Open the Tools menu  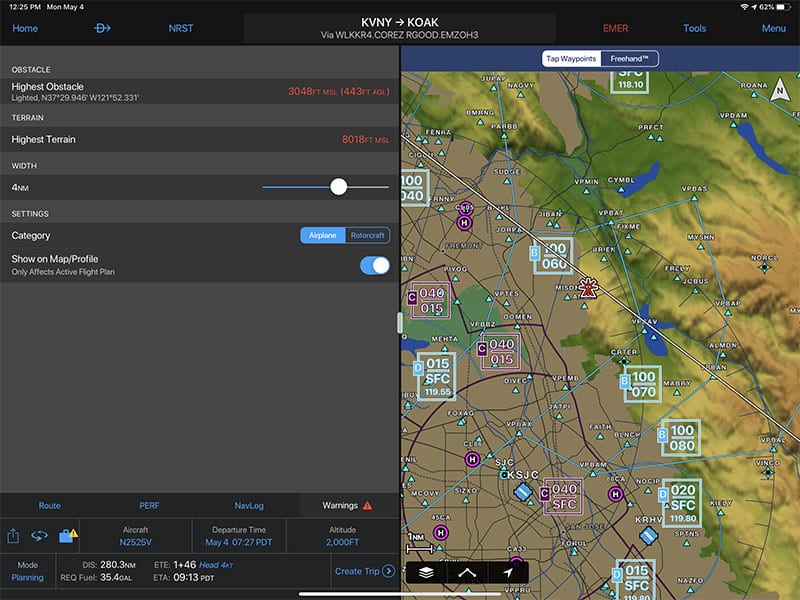(x=695, y=29)
